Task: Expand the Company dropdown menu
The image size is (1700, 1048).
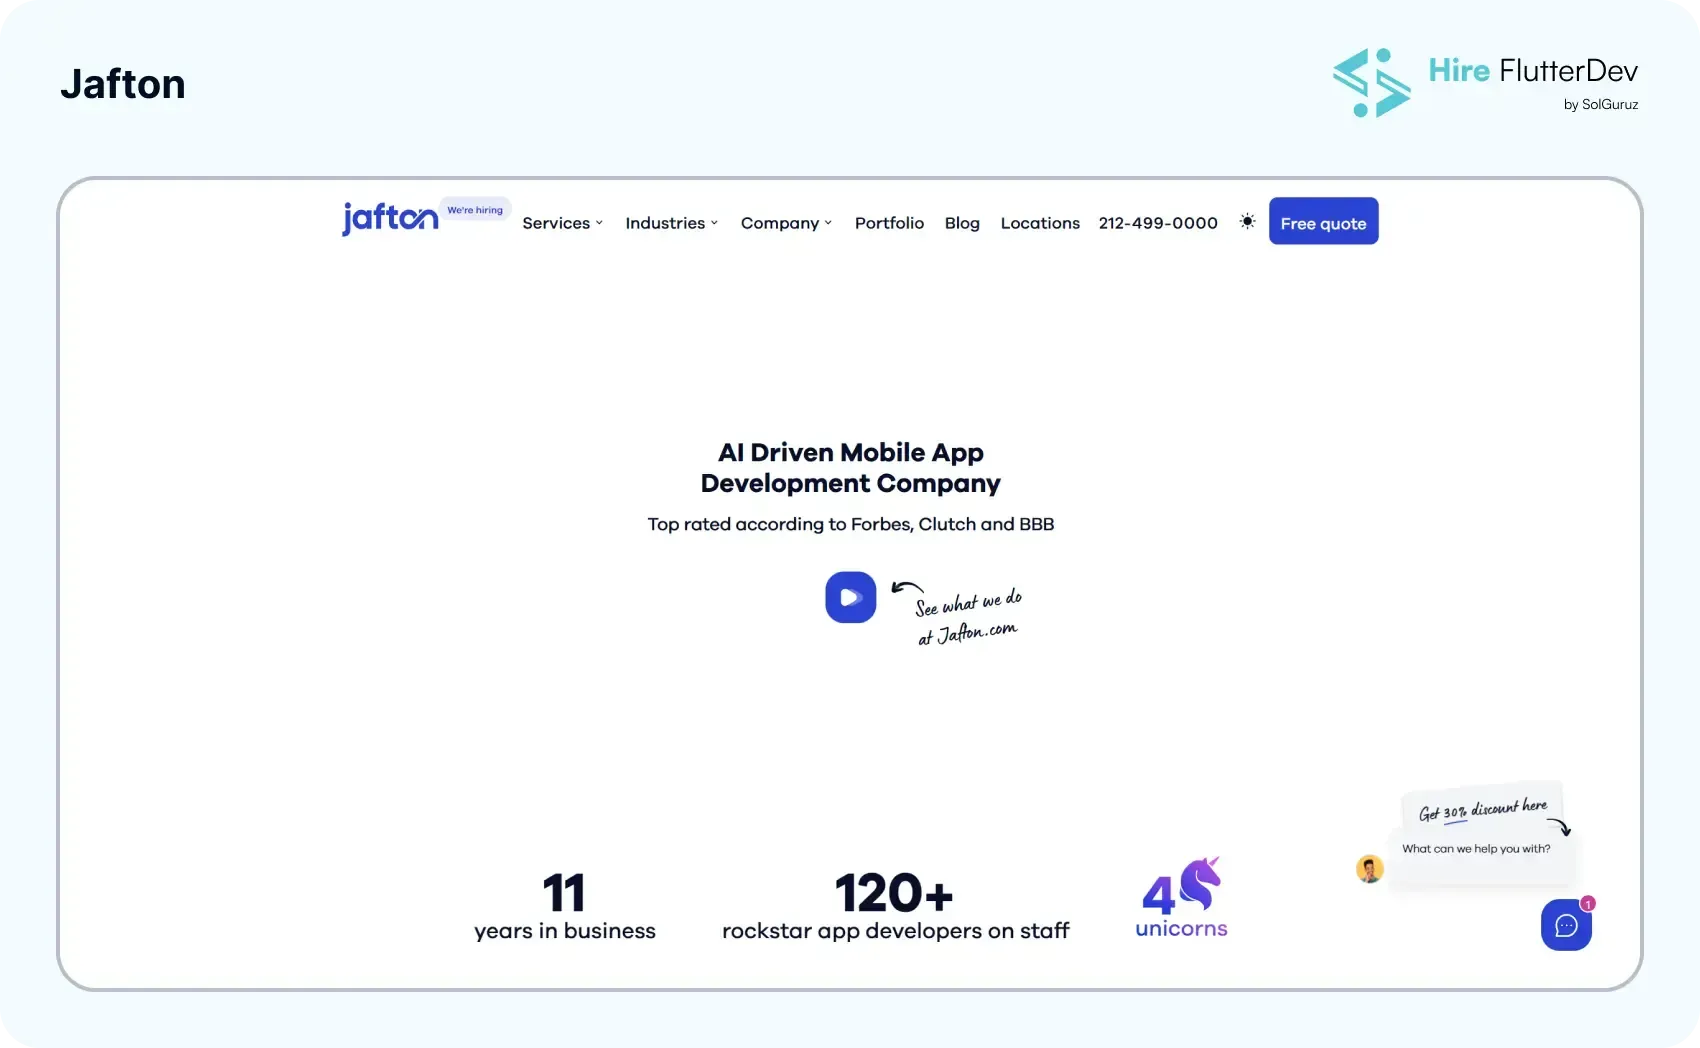Action: (x=786, y=223)
